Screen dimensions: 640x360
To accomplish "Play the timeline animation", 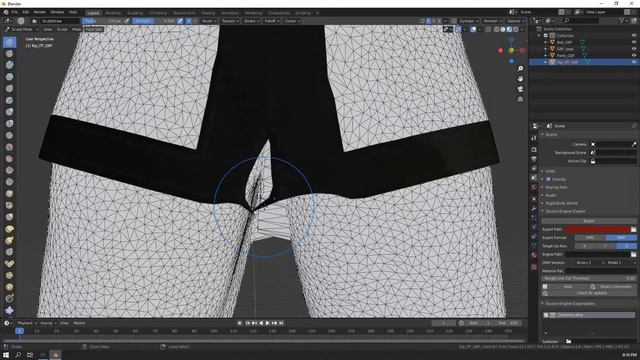I will tap(268, 323).
